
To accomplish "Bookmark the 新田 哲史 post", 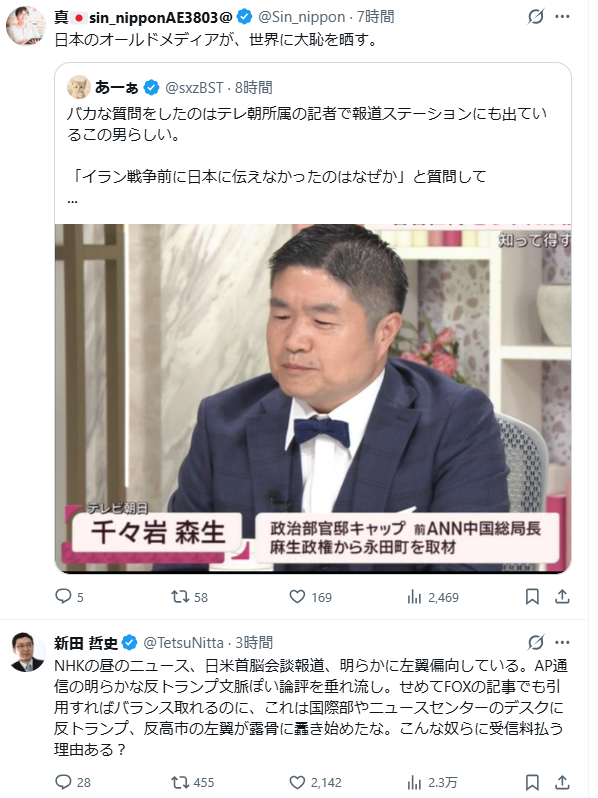I will pos(532,782).
